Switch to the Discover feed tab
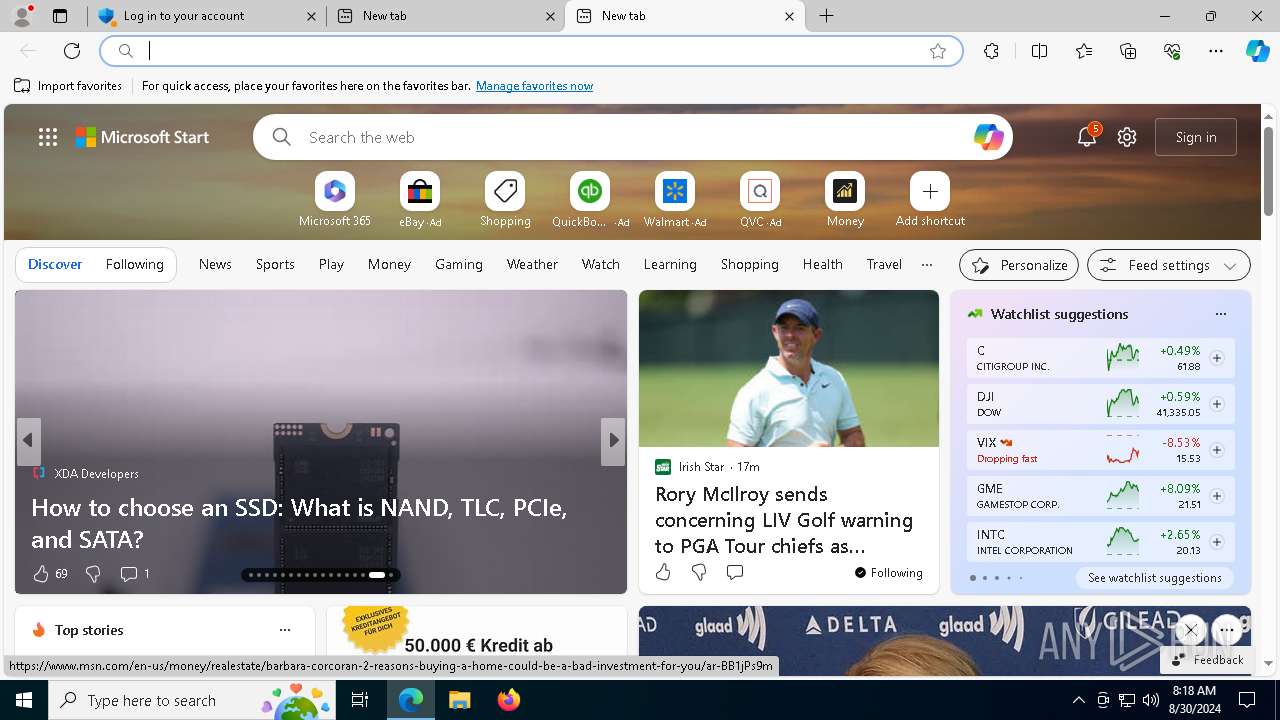The image size is (1280, 720). tap(55, 264)
